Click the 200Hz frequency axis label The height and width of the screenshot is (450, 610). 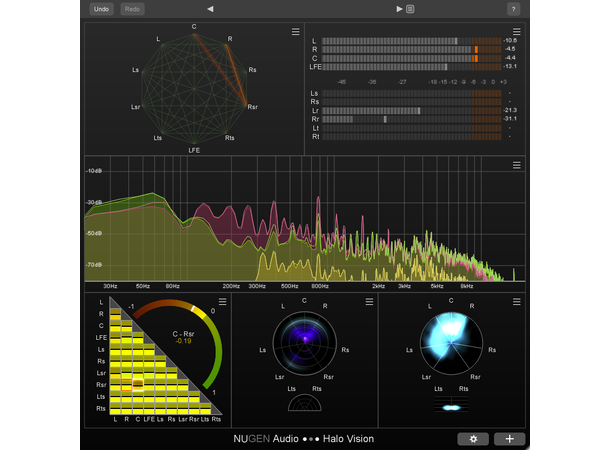tap(231, 286)
